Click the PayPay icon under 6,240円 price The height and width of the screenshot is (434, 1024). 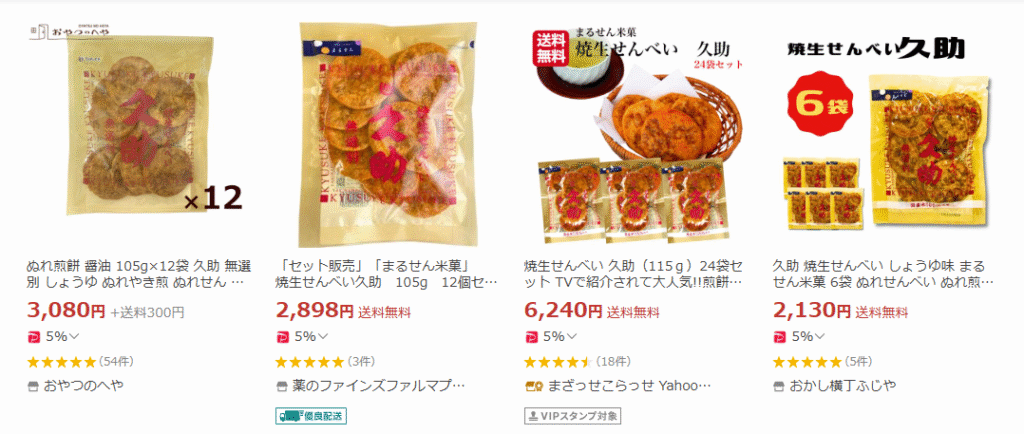click(x=530, y=337)
